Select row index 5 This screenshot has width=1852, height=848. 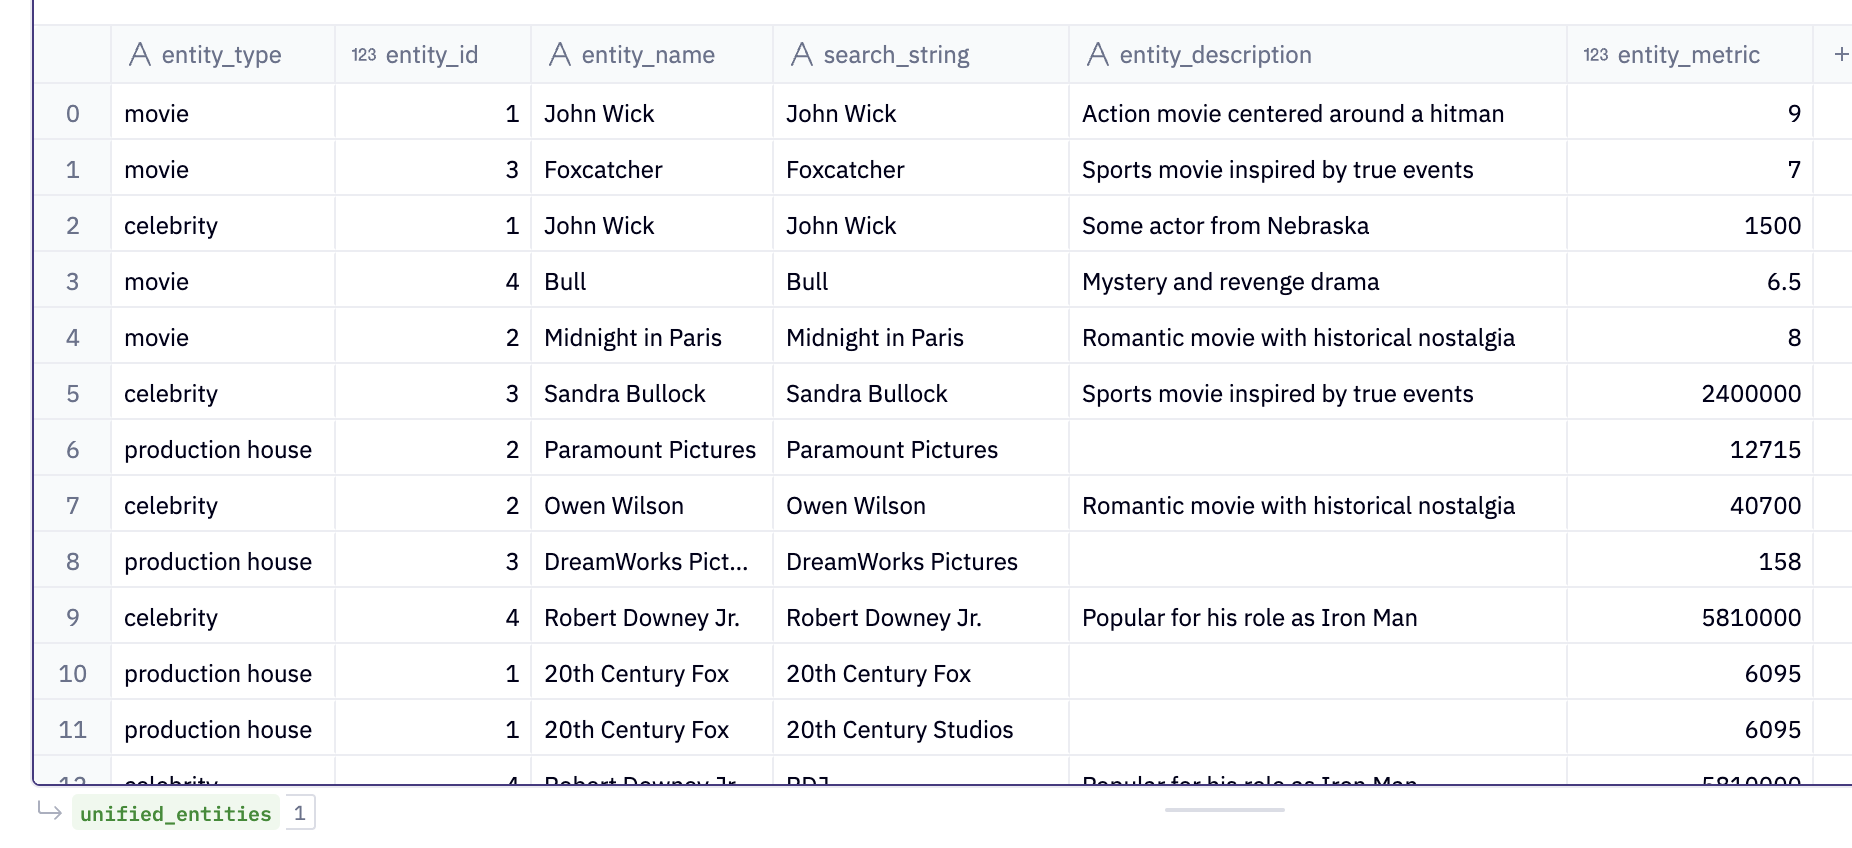(x=73, y=394)
